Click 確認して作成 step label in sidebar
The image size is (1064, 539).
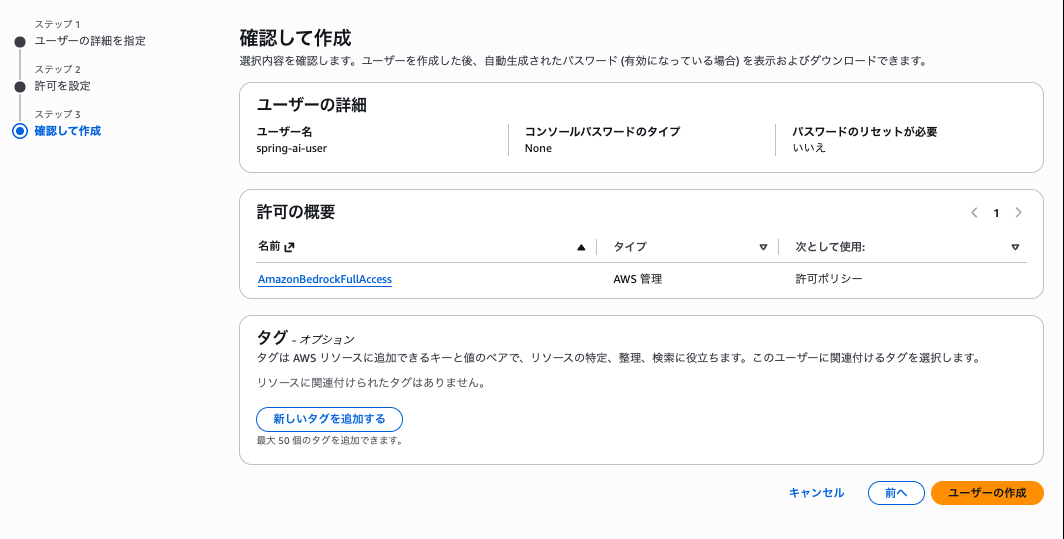pos(68,130)
